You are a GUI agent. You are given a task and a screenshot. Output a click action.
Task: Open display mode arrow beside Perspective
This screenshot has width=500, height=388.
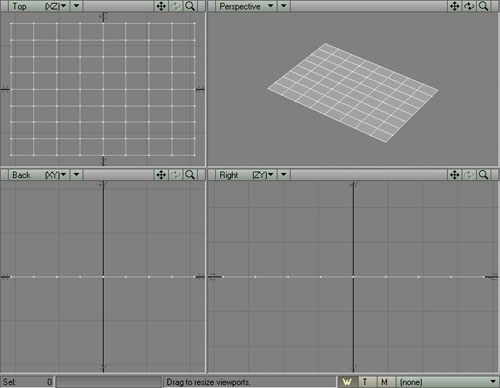tap(284, 6)
